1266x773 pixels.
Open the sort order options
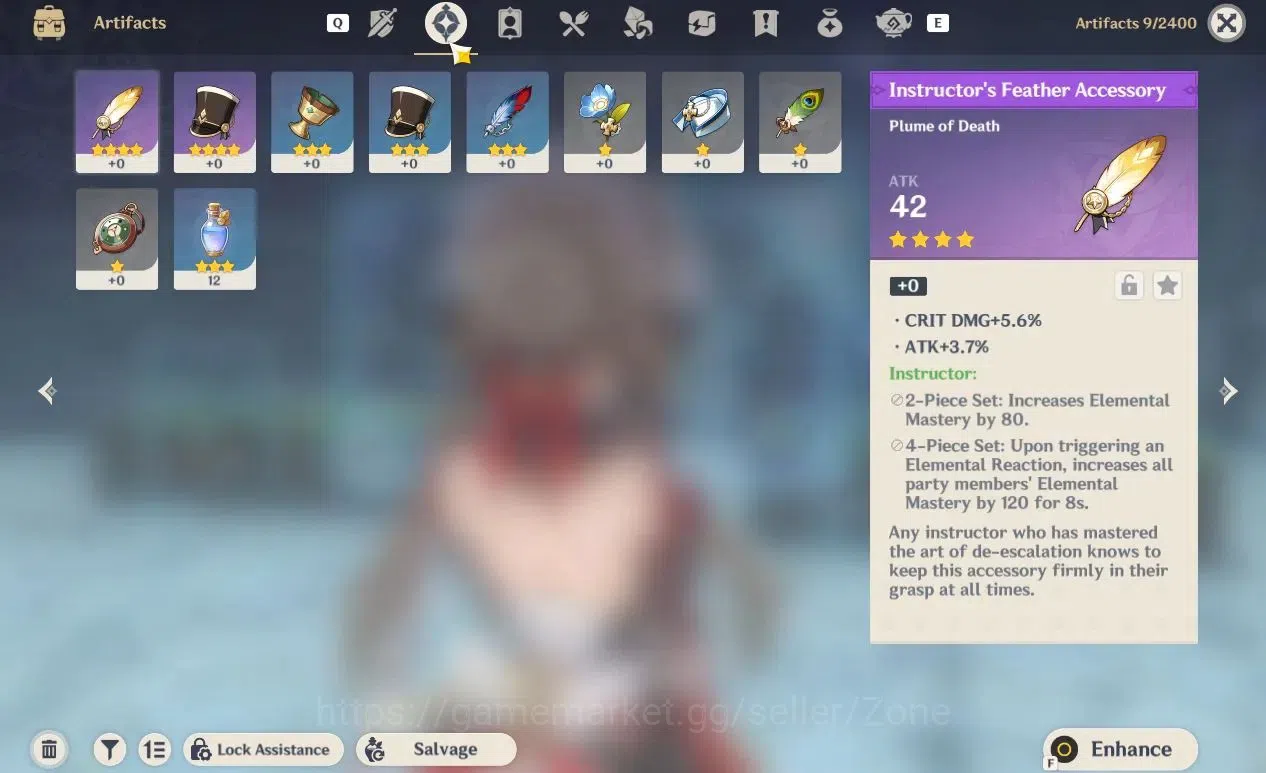pos(153,749)
